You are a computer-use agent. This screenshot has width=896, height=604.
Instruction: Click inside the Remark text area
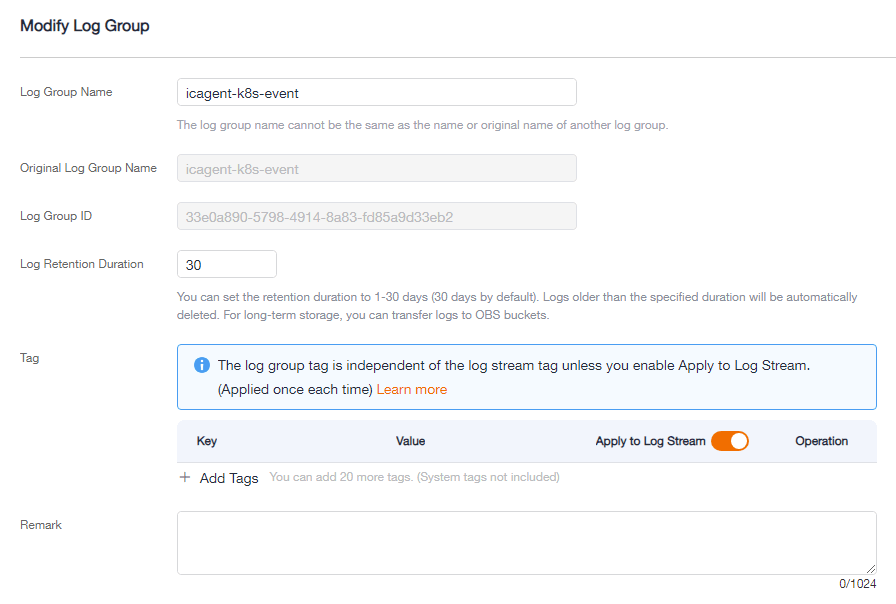click(x=526, y=543)
